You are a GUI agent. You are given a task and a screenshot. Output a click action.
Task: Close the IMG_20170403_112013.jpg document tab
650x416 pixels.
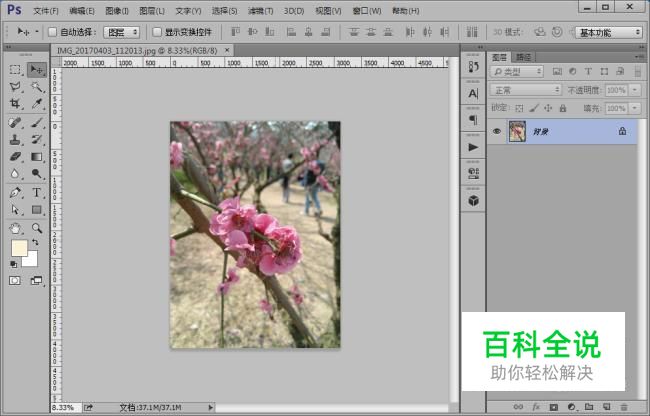click(227, 50)
